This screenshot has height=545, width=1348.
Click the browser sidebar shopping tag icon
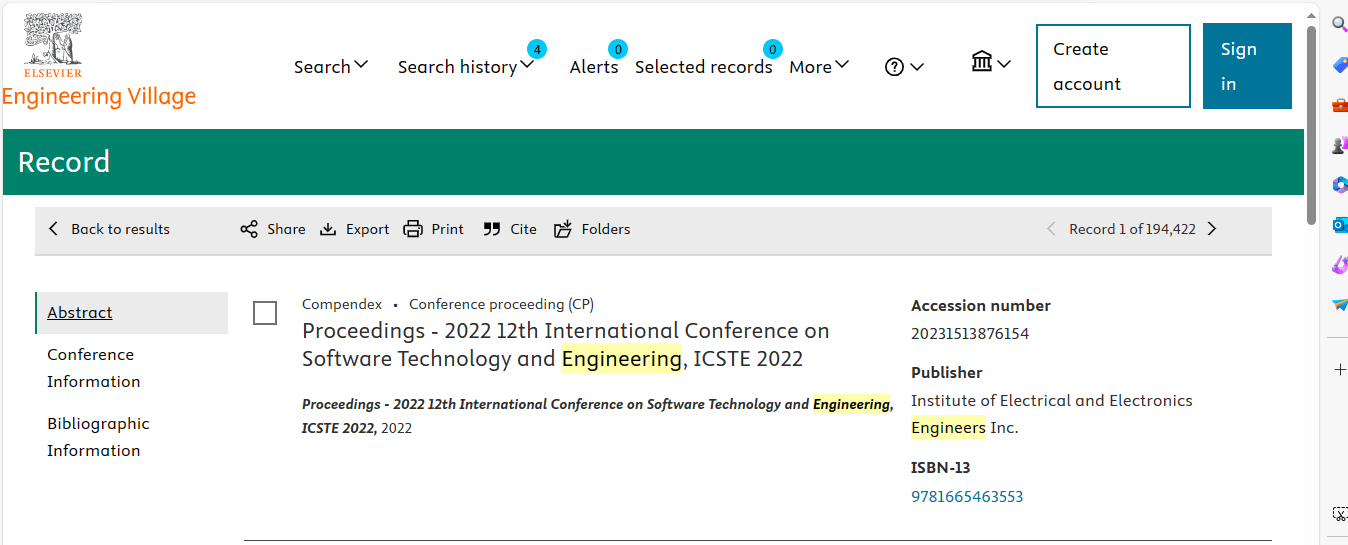pos(1340,64)
